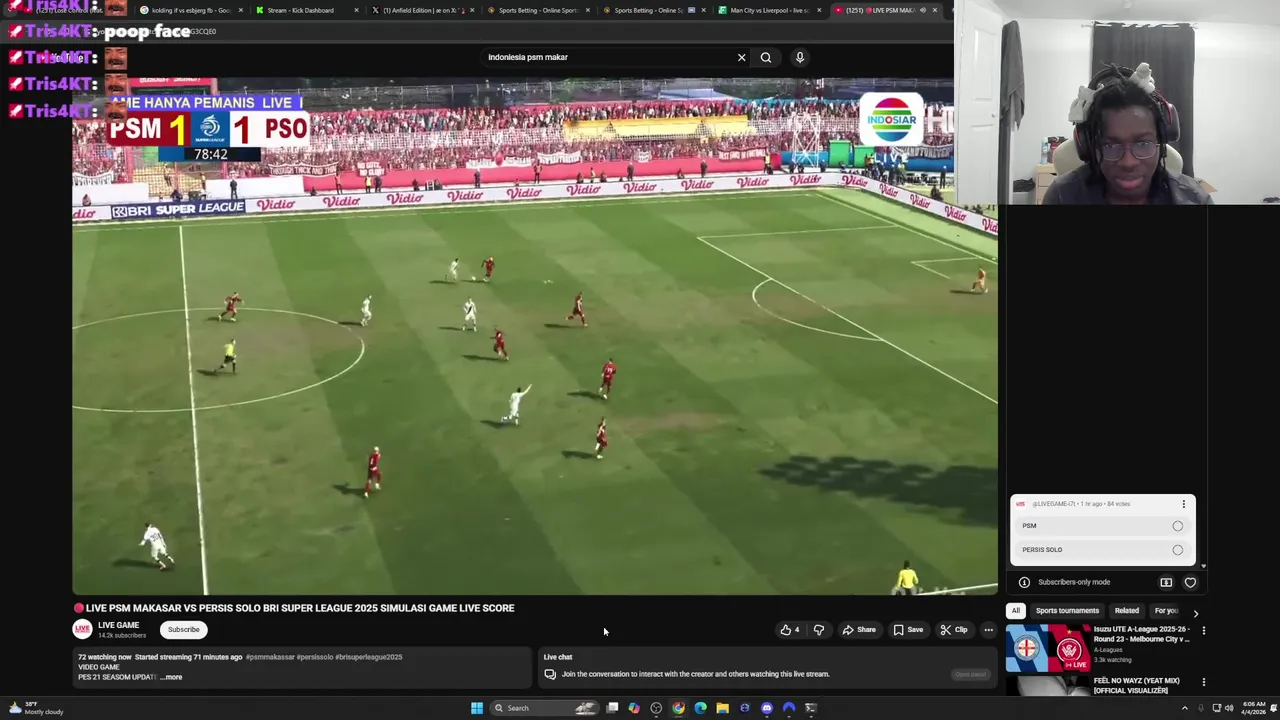Open OBS Studio from the taskbar
Screen dimensions: 1280x720
pos(656,708)
